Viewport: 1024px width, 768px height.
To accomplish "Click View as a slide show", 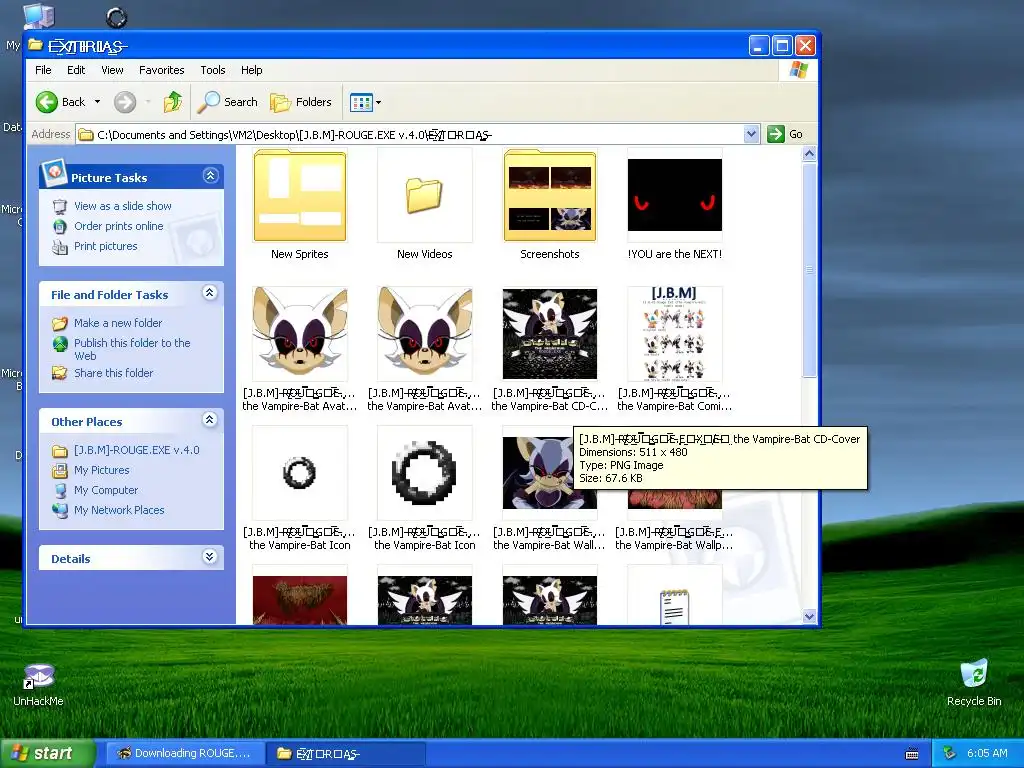I will (123, 206).
